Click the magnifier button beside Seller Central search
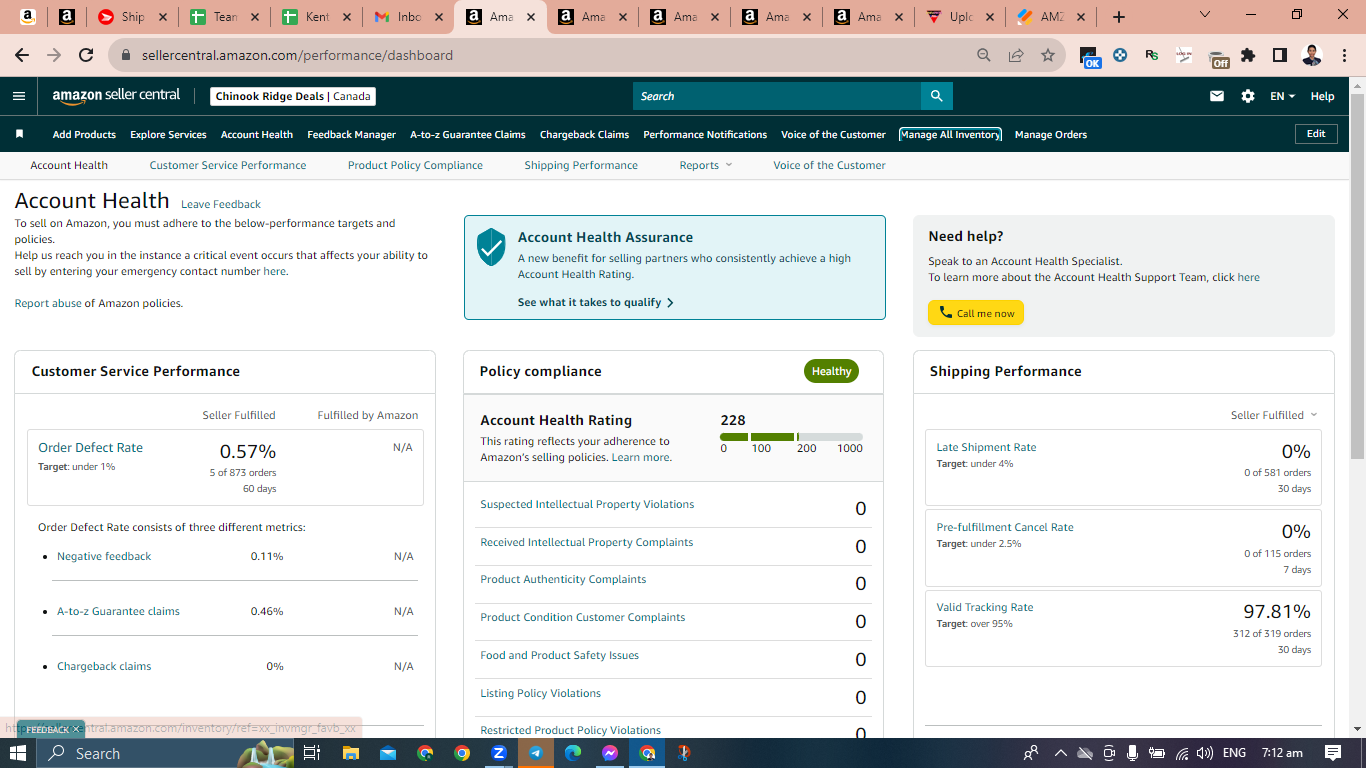This screenshot has width=1366, height=768. (x=937, y=96)
